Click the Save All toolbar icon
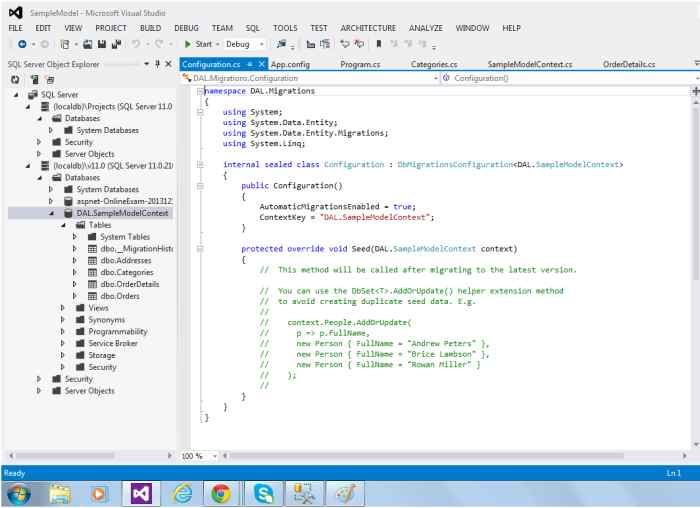Screen dimensions: 700x508 116,44
